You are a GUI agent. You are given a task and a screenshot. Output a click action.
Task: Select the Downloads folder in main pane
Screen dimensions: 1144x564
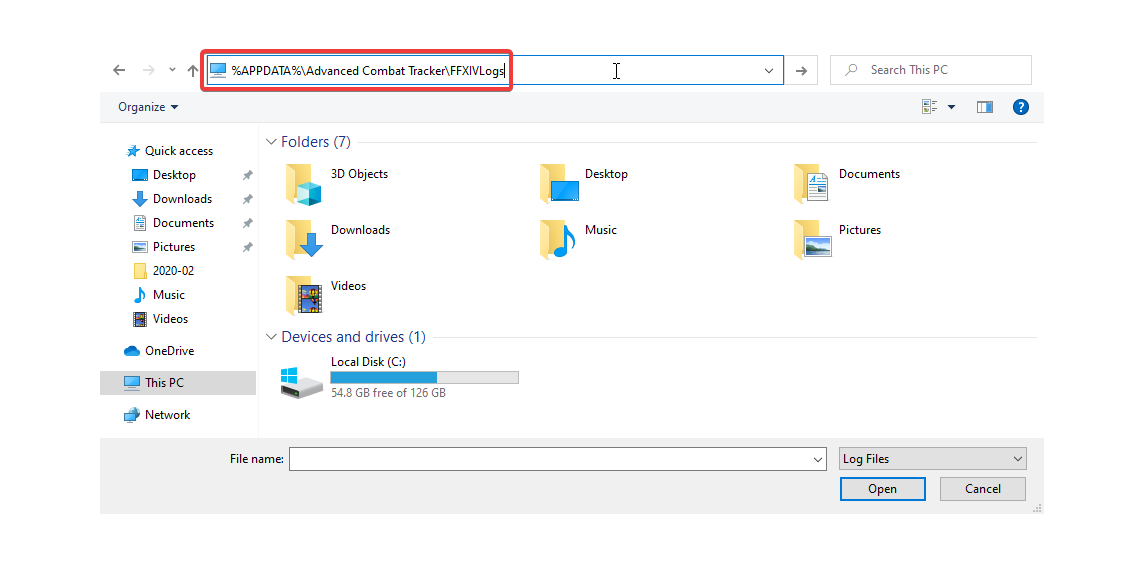coord(337,239)
